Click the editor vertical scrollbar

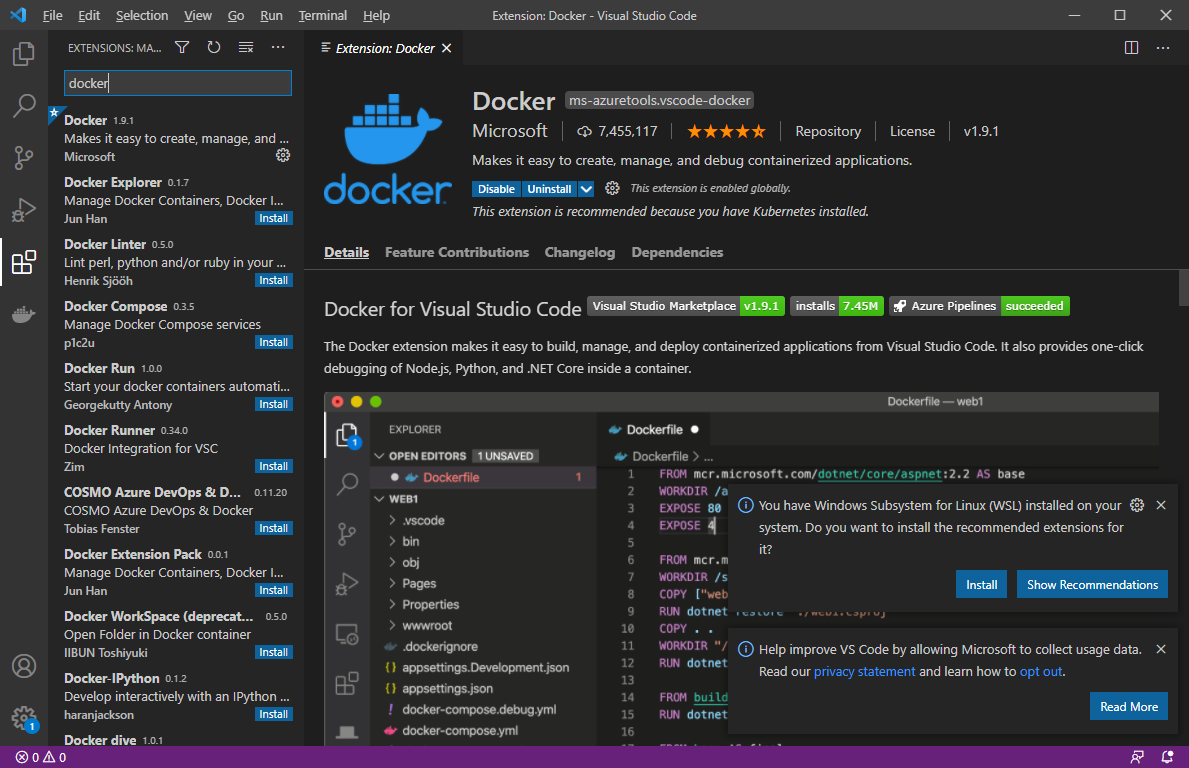click(1184, 288)
